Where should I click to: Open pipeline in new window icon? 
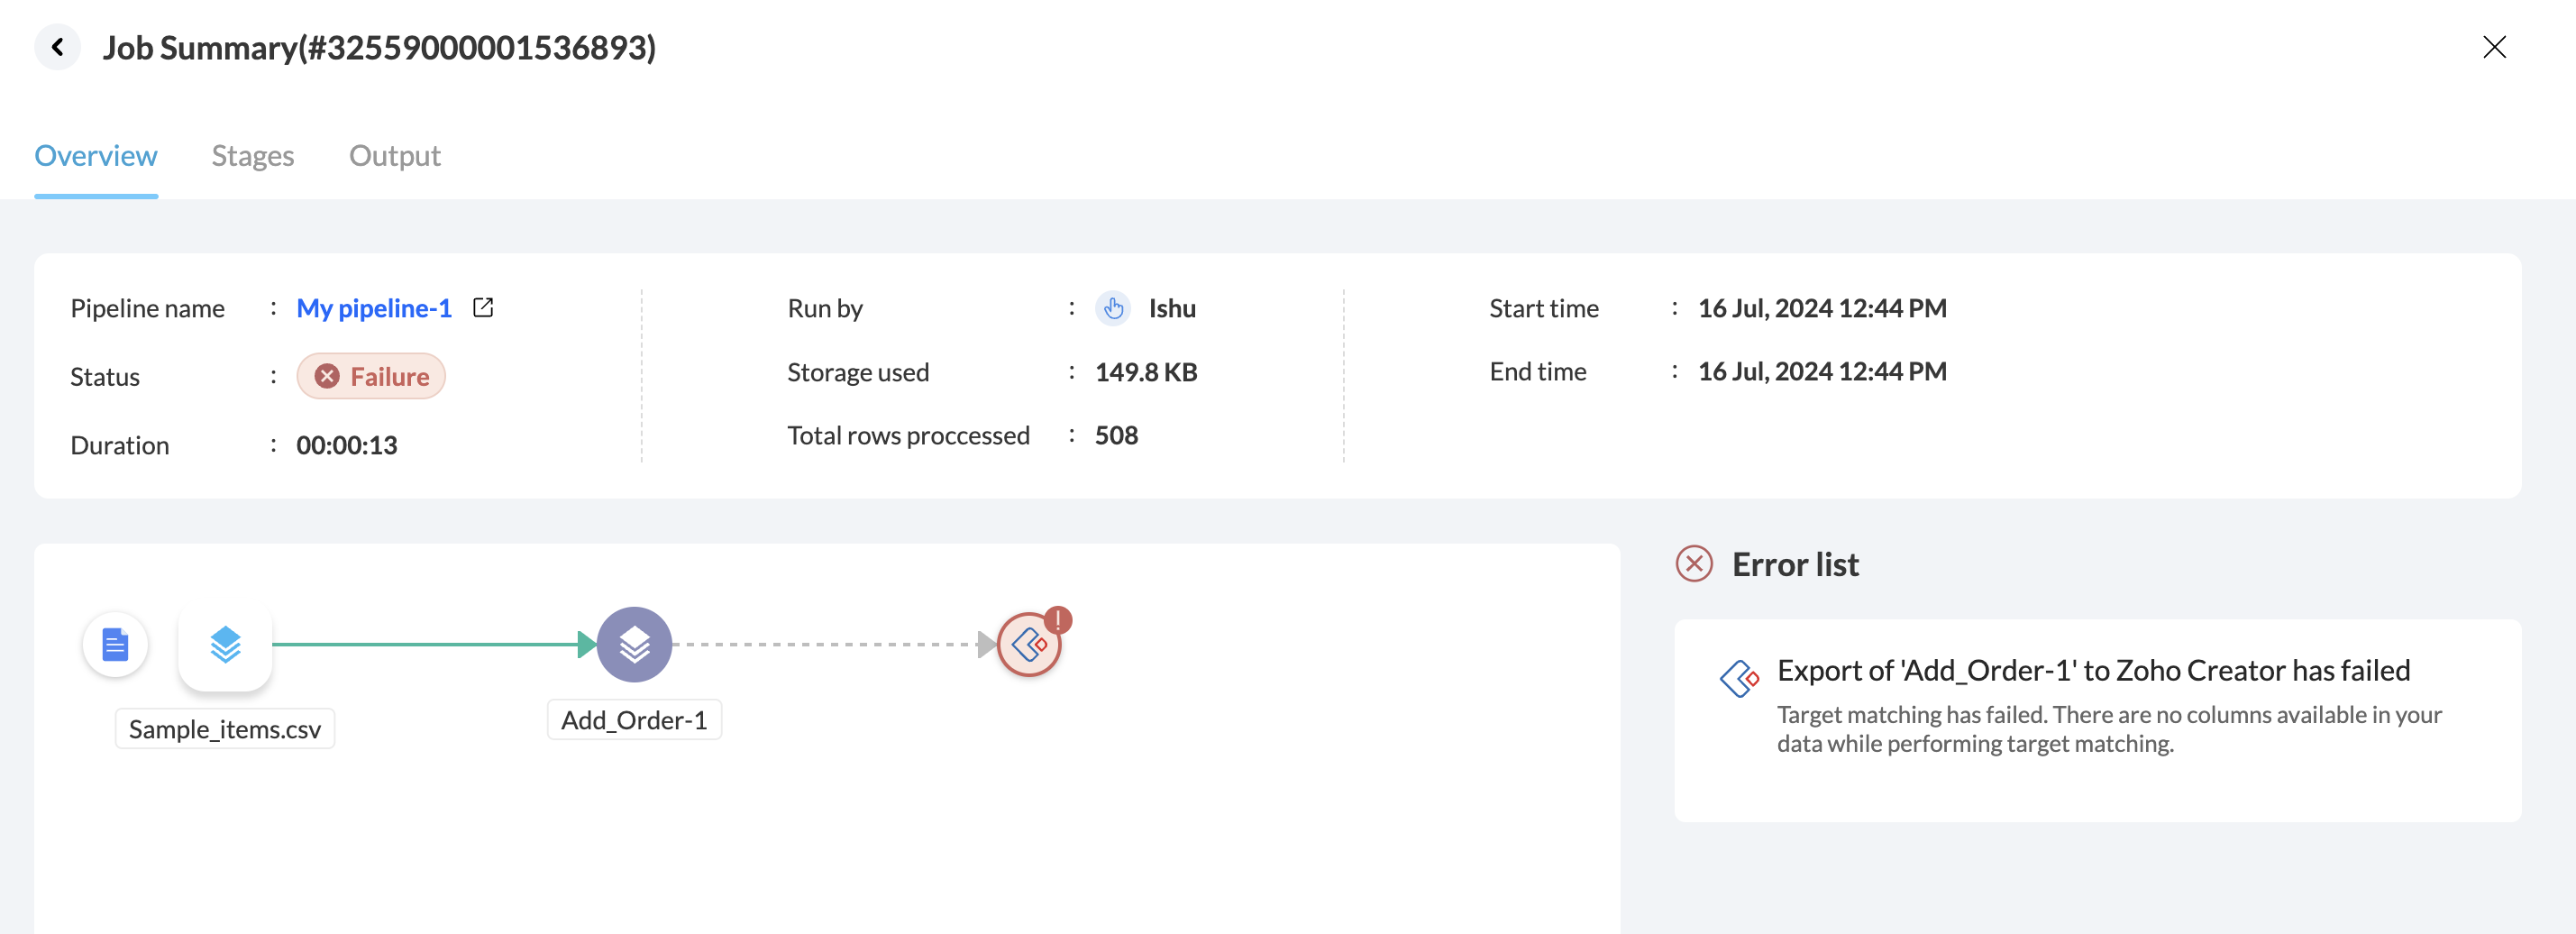point(483,307)
